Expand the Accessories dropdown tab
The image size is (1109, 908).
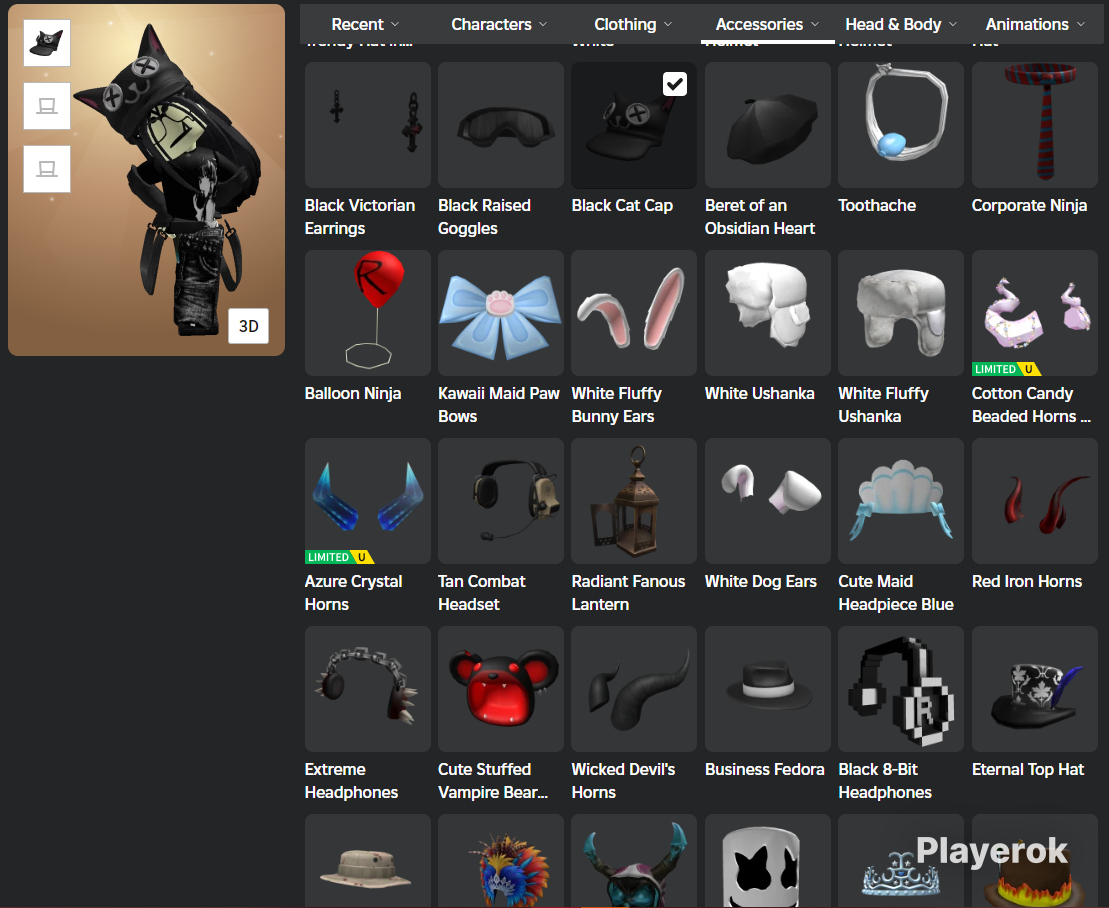coord(767,24)
